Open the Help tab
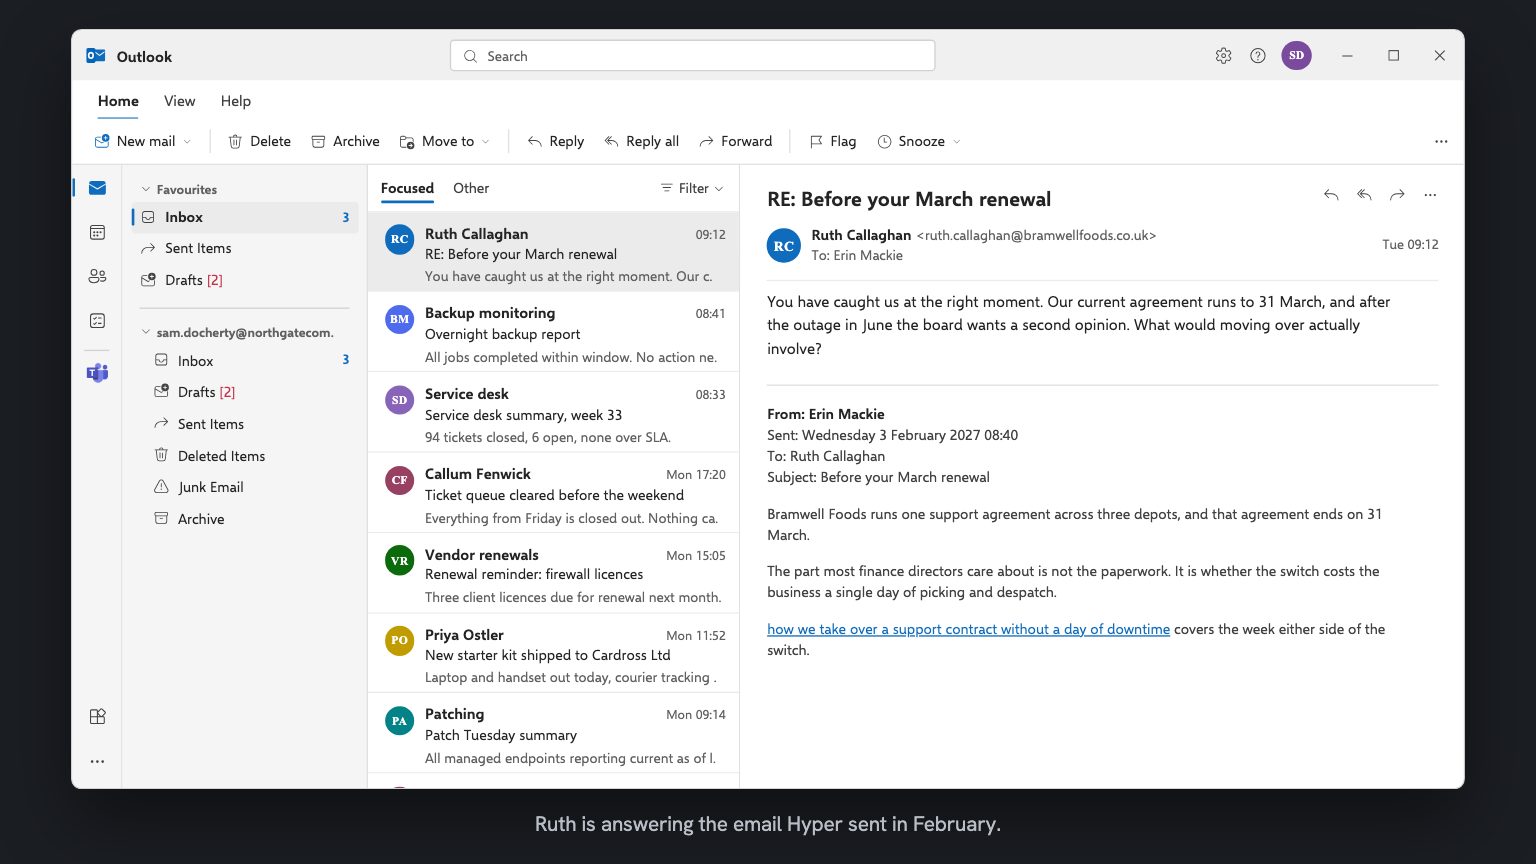 coord(236,101)
